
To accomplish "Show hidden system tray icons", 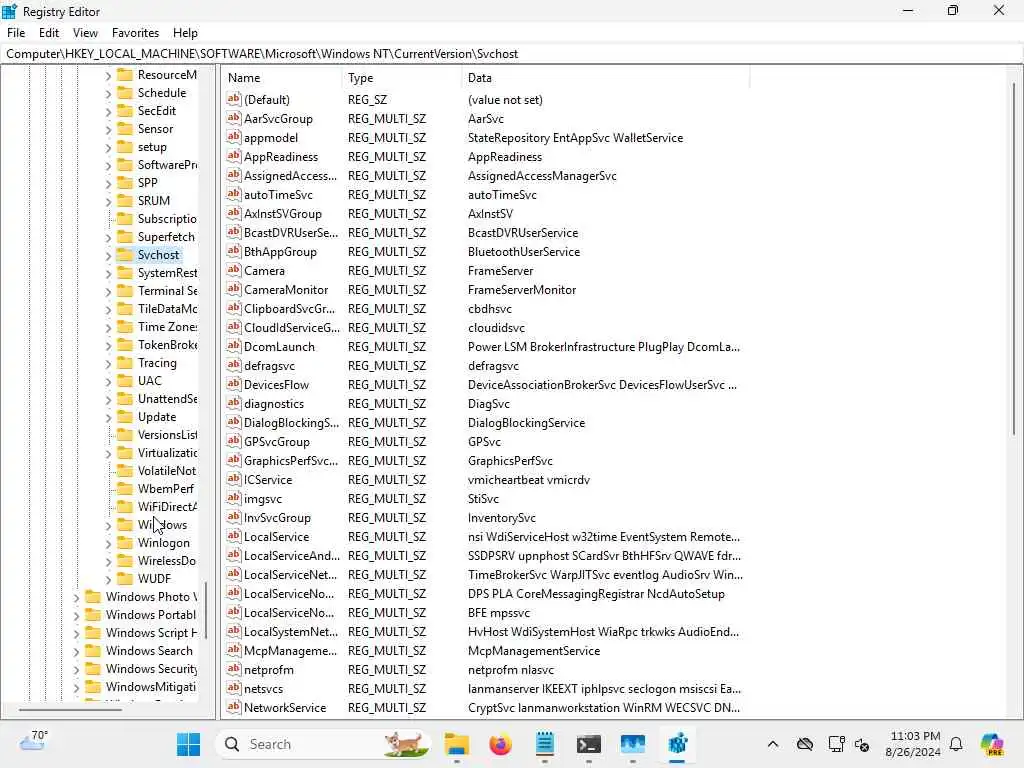I will pos(773,744).
